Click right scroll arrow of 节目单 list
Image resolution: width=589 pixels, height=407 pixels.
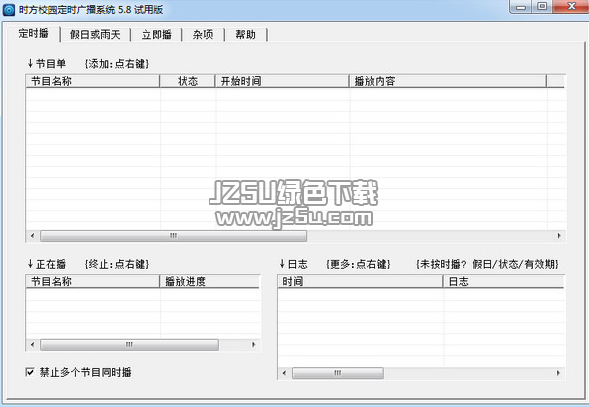559,236
